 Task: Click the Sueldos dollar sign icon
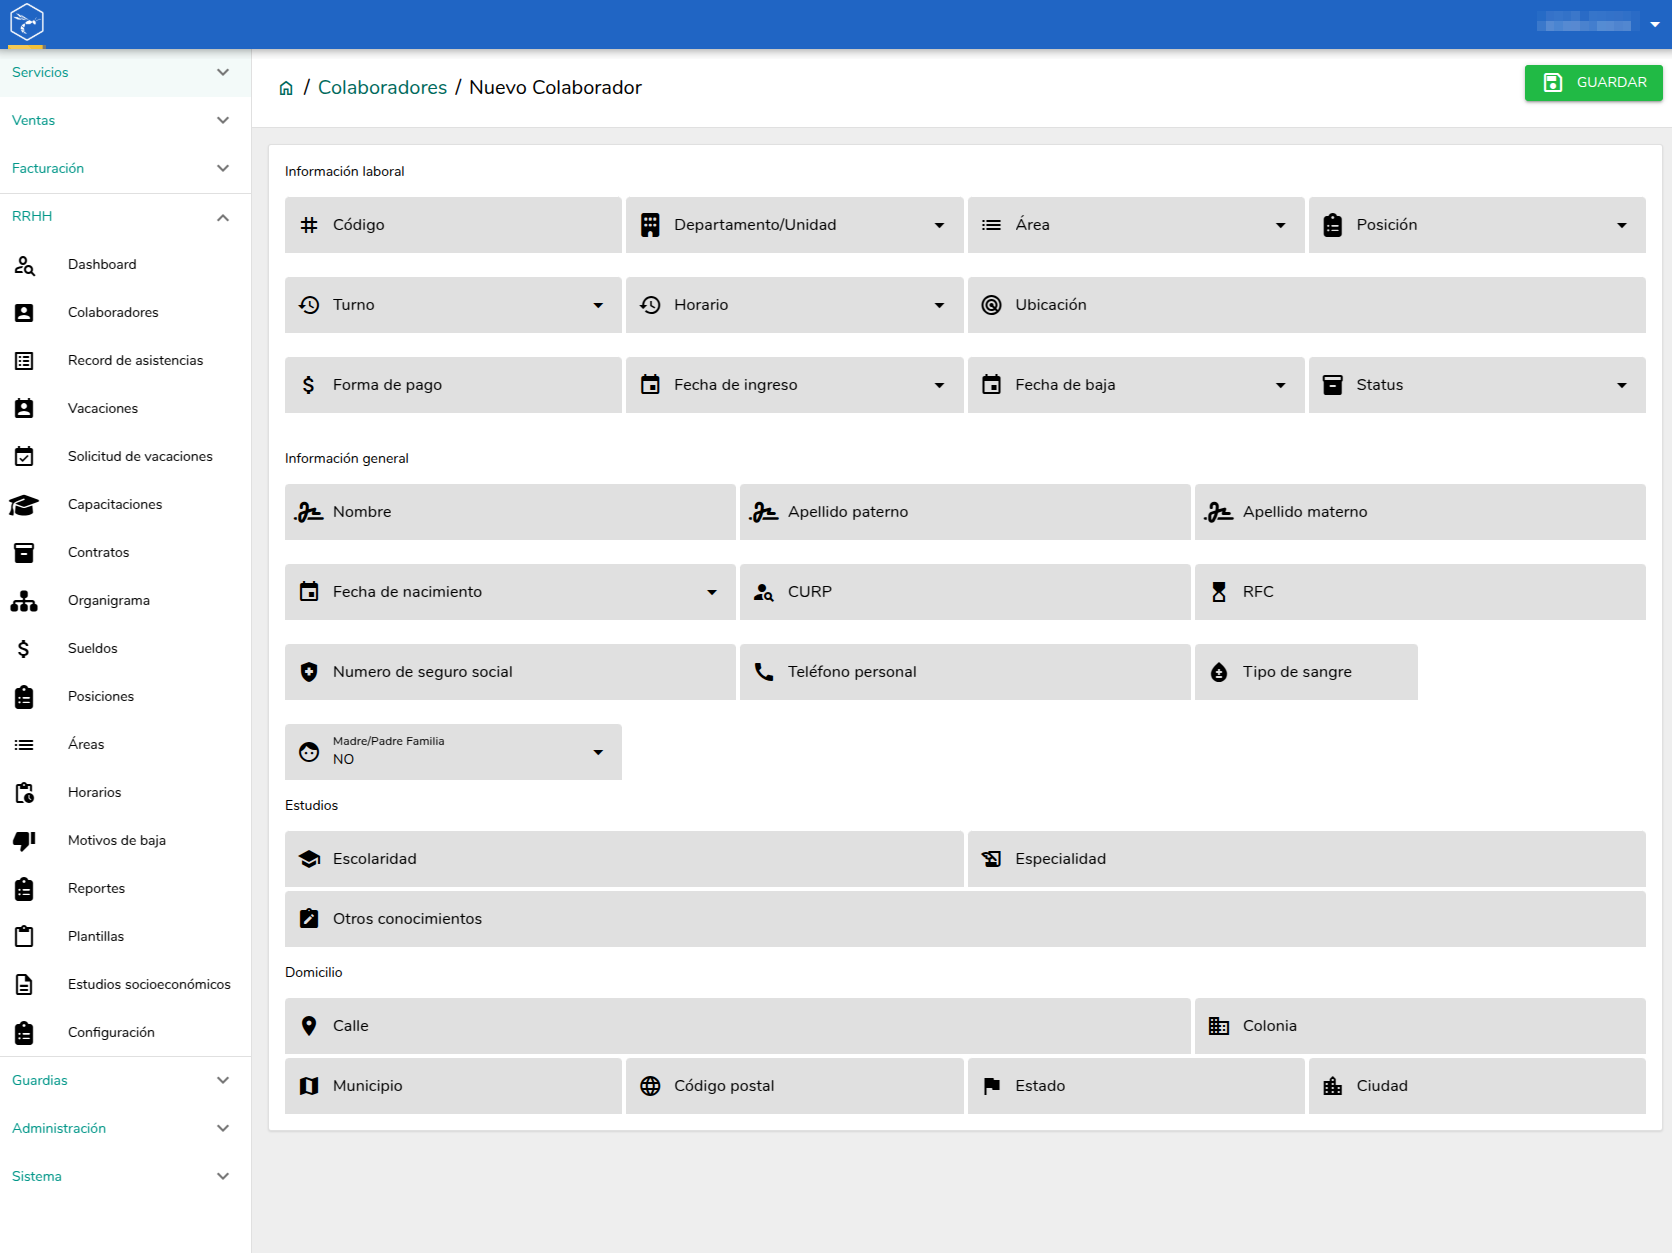24,649
